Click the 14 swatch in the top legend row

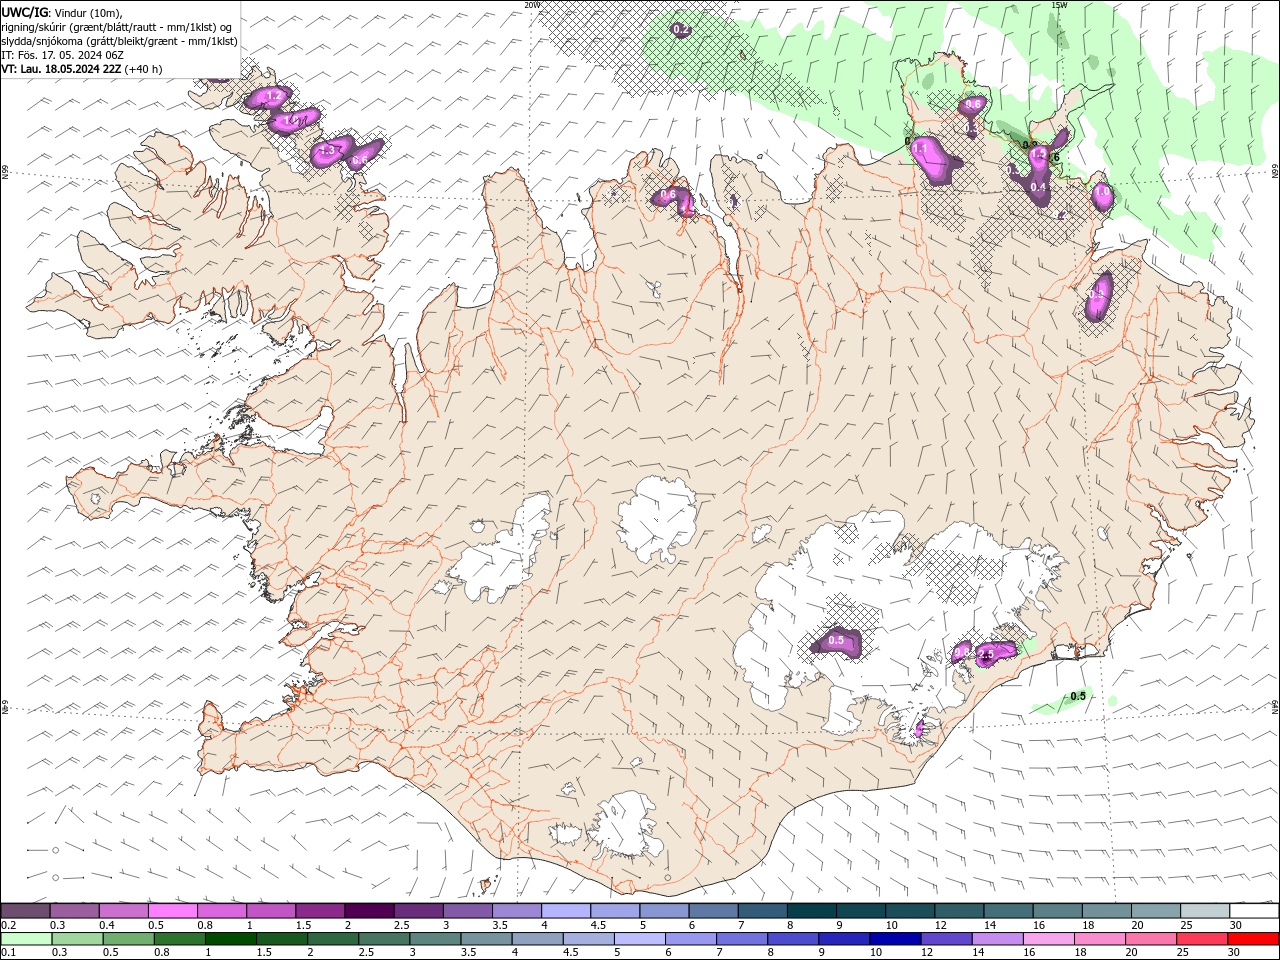coord(1008,911)
